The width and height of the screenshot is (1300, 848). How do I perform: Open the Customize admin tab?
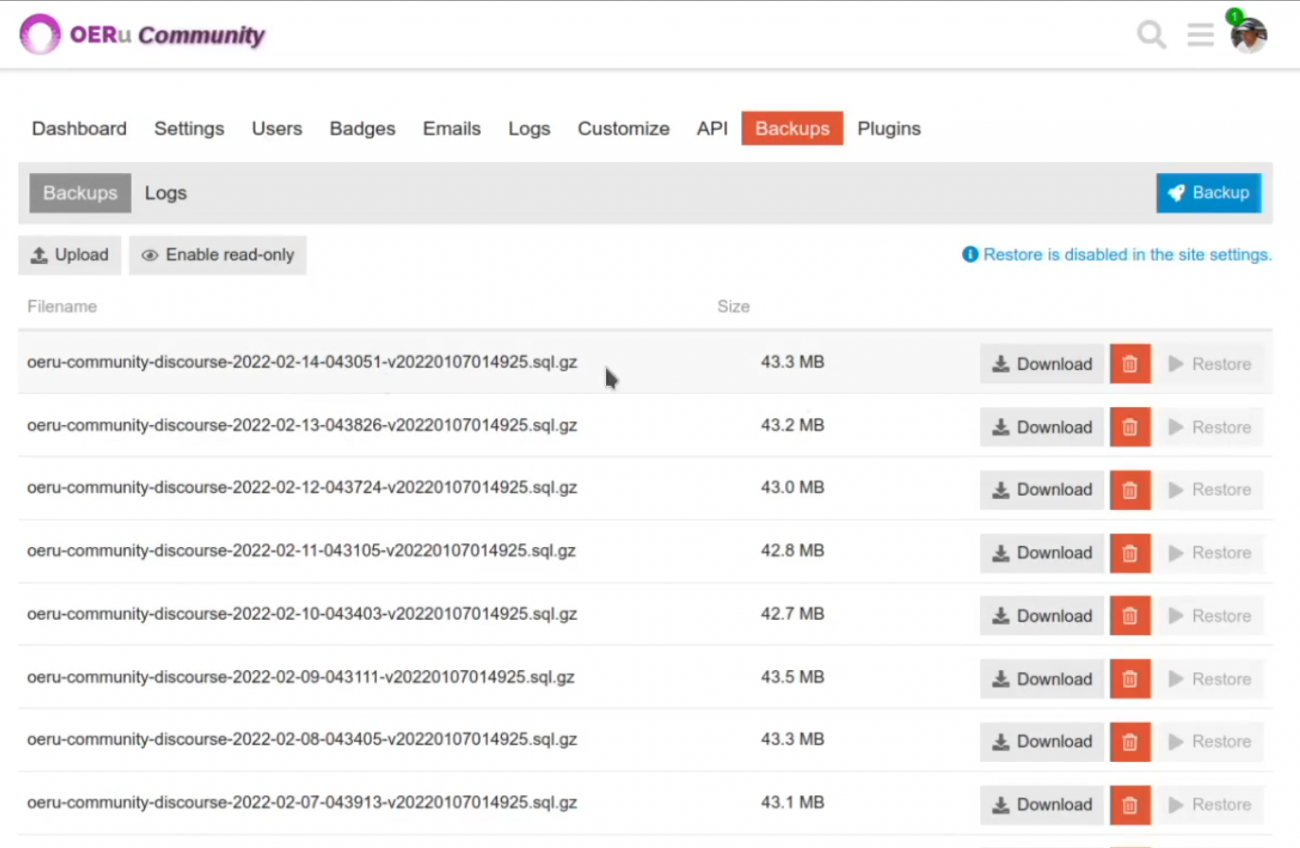point(623,128)
